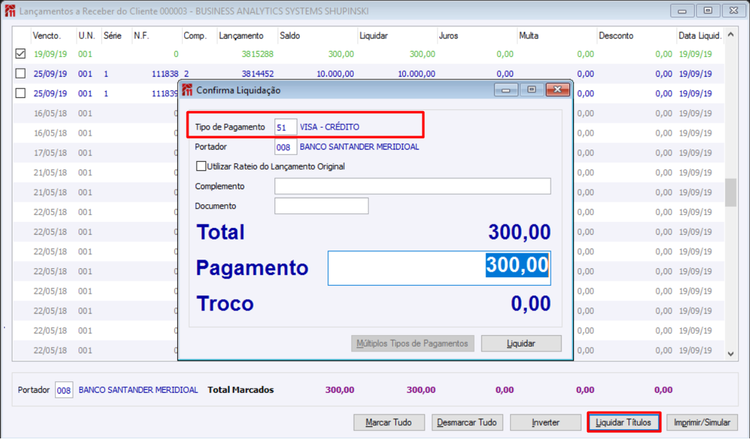Click BANCO SANTANDER MERIDIOAL in the dialog

(359, 147)
